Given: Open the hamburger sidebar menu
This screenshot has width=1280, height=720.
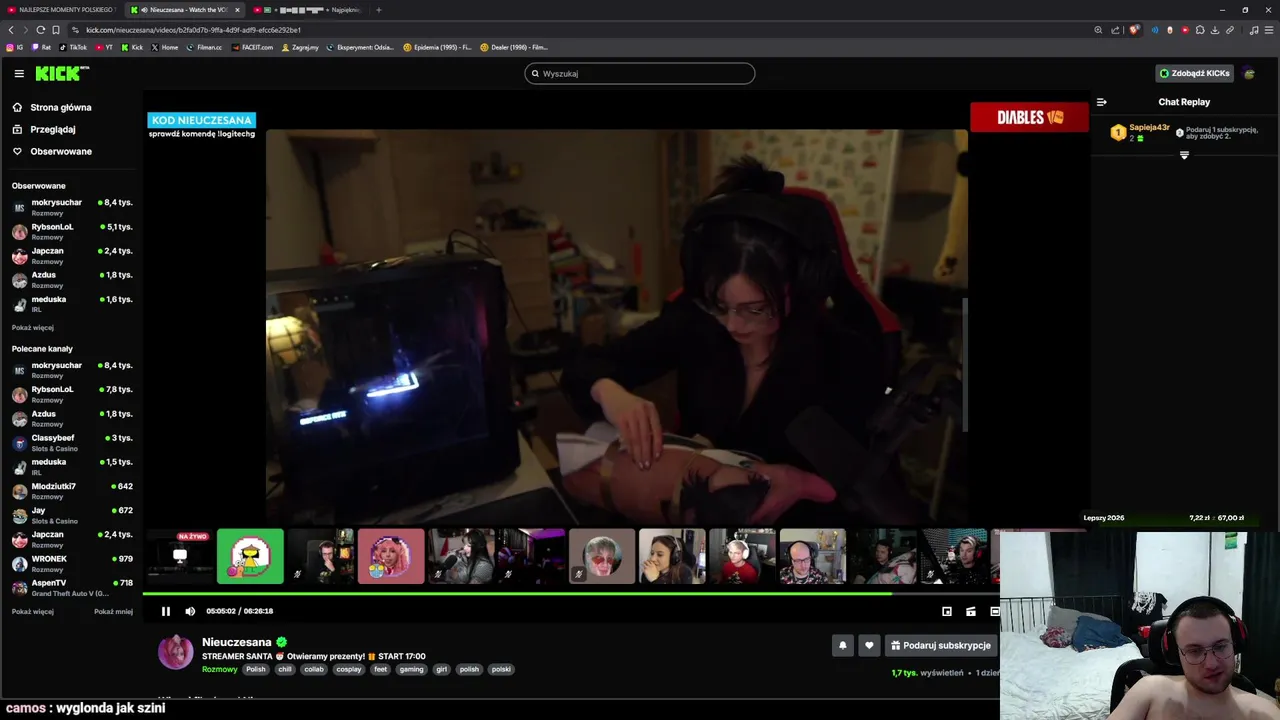Looking at the screenshot, I should click(19, 73).
